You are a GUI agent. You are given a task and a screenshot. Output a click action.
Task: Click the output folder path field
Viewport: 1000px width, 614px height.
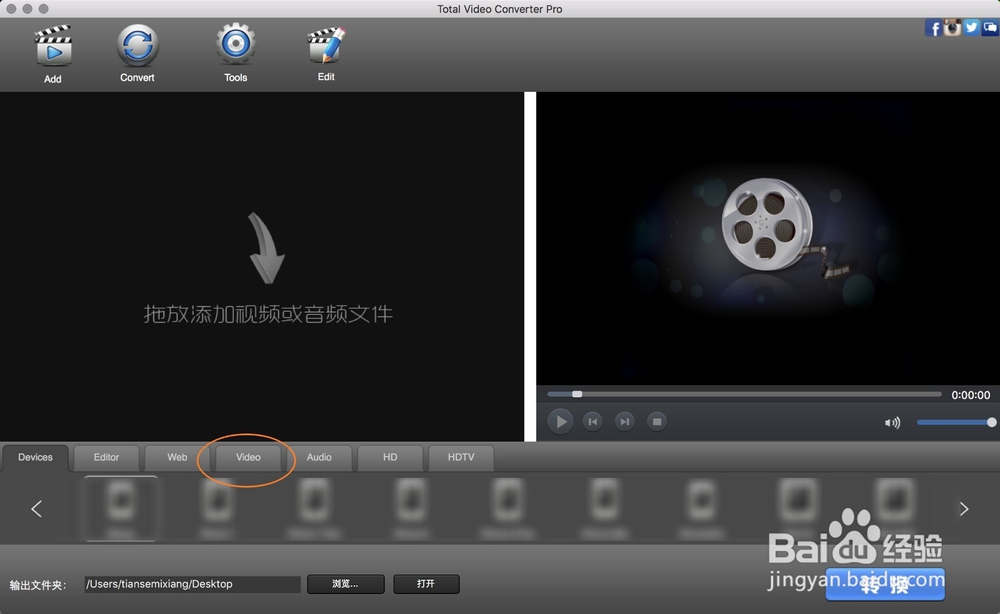192,584
